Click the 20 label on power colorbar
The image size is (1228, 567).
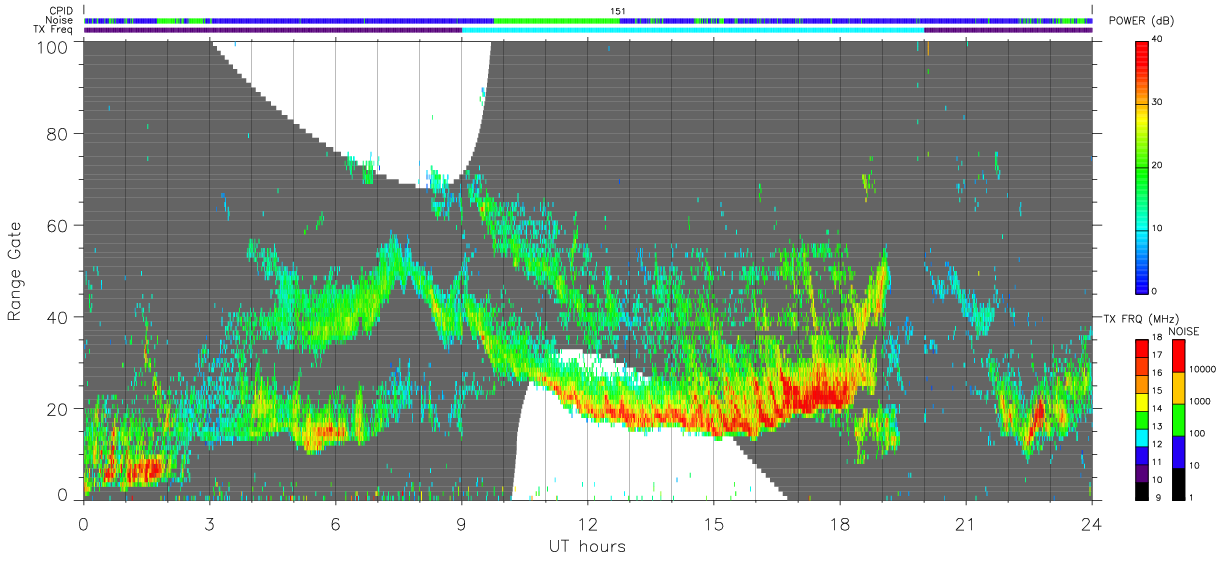tap(1157, 165)
